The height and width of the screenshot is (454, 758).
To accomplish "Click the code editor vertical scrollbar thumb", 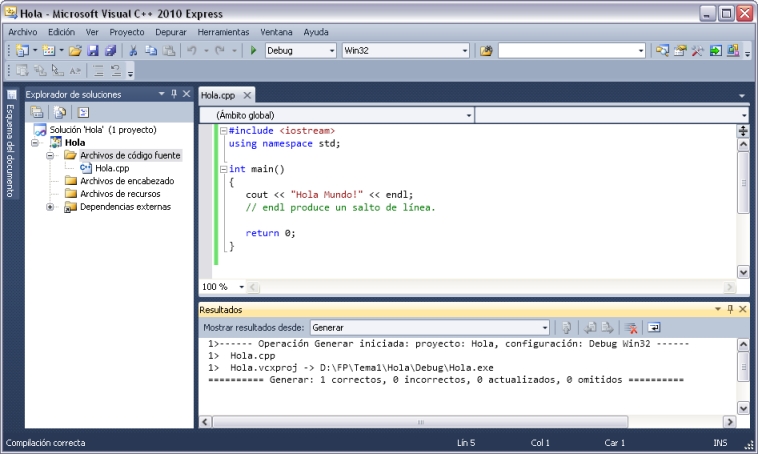I will [x=743, y=182].
